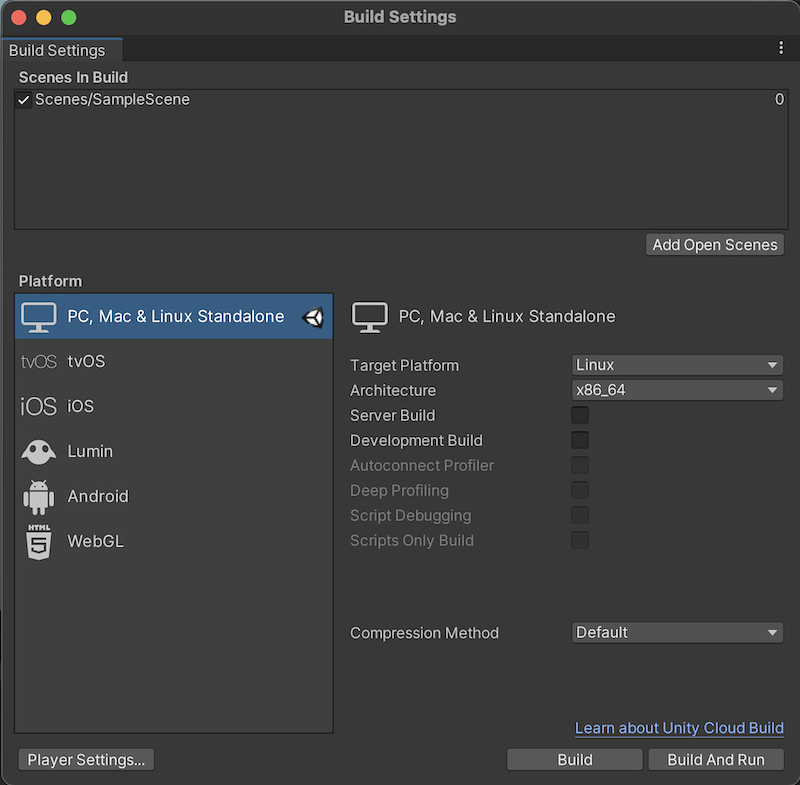
Task: Click the Server Build label
Action: (x=393, y=416)
